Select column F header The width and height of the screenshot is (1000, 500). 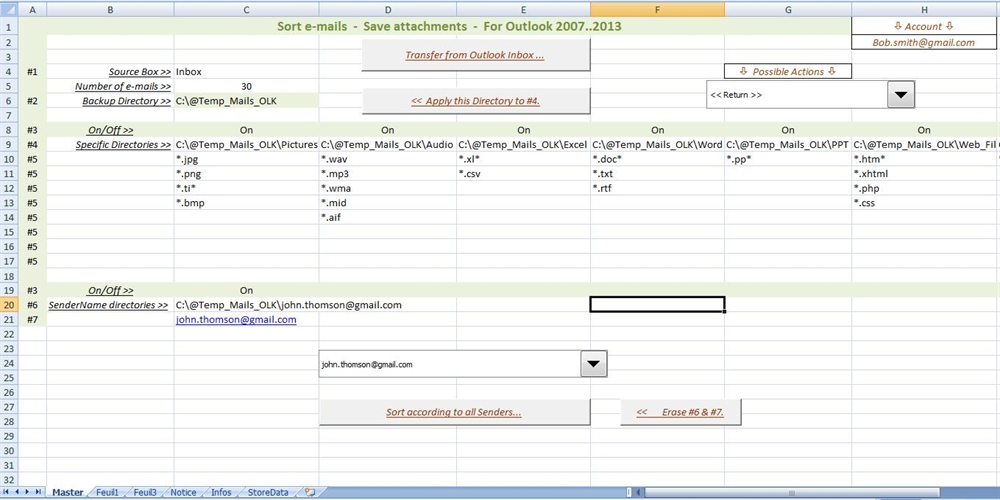pos(657,9)
